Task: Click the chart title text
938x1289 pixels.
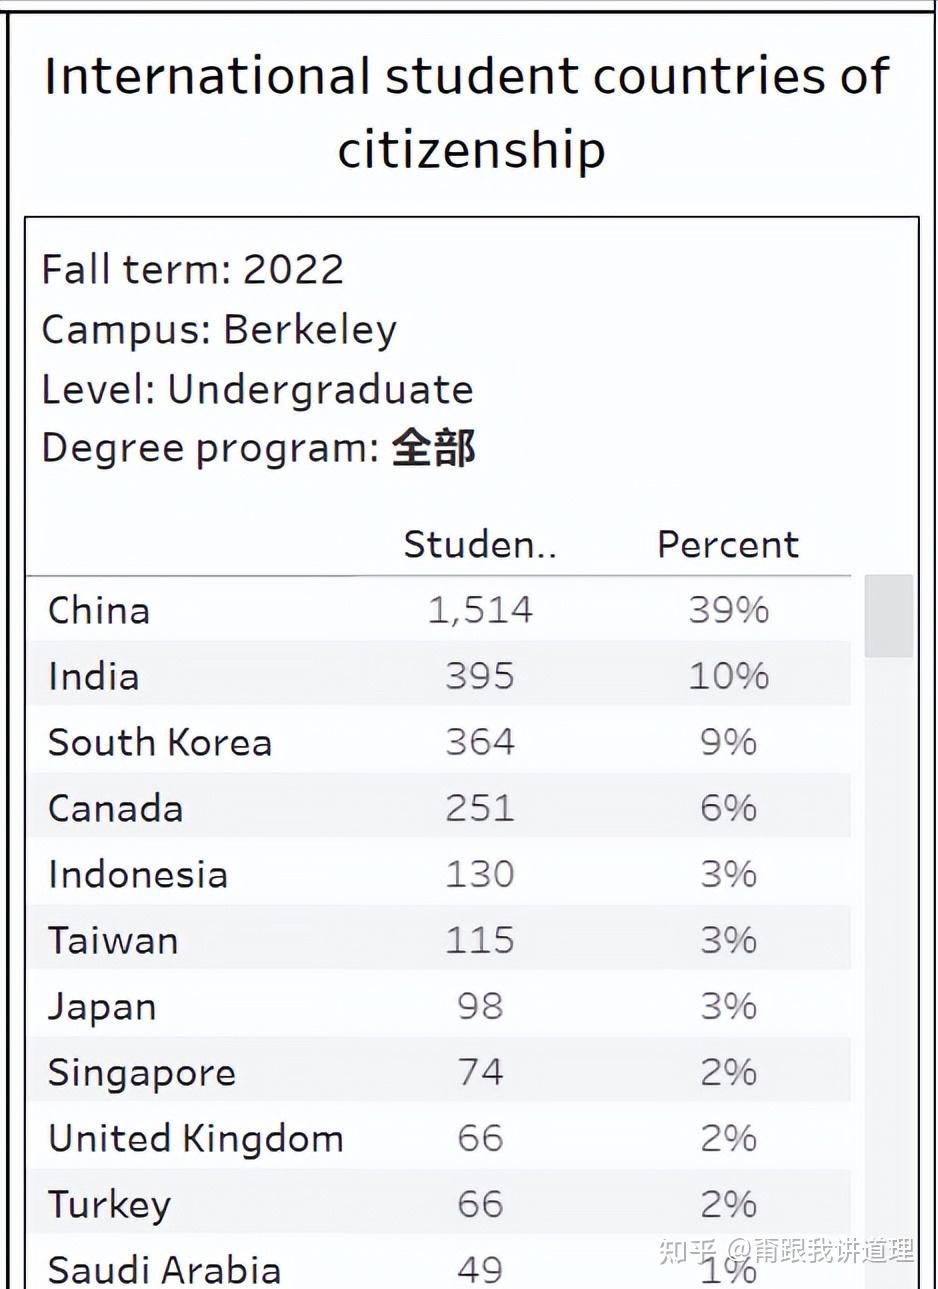Action: tap(468, 112)
